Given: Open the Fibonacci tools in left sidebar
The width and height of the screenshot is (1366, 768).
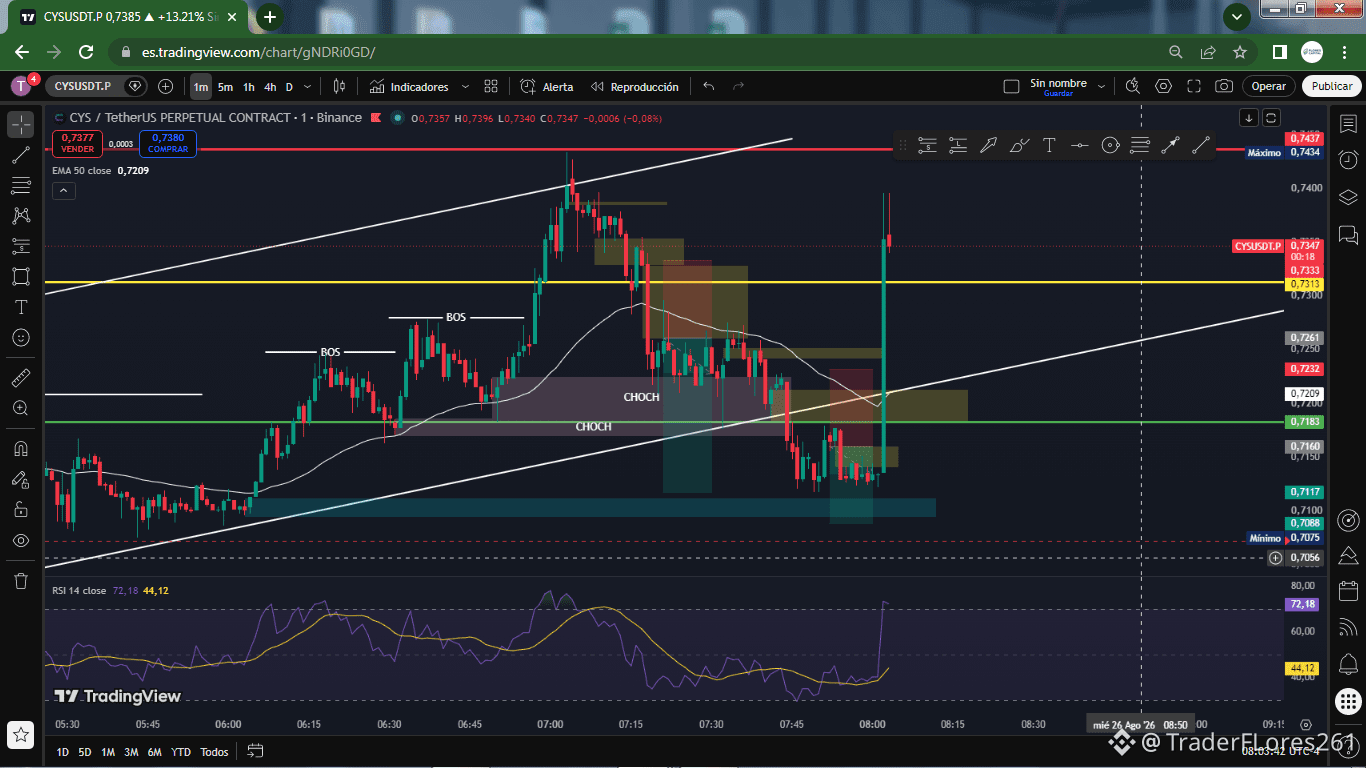Looking at the screenshot, I should click(21, 185).
